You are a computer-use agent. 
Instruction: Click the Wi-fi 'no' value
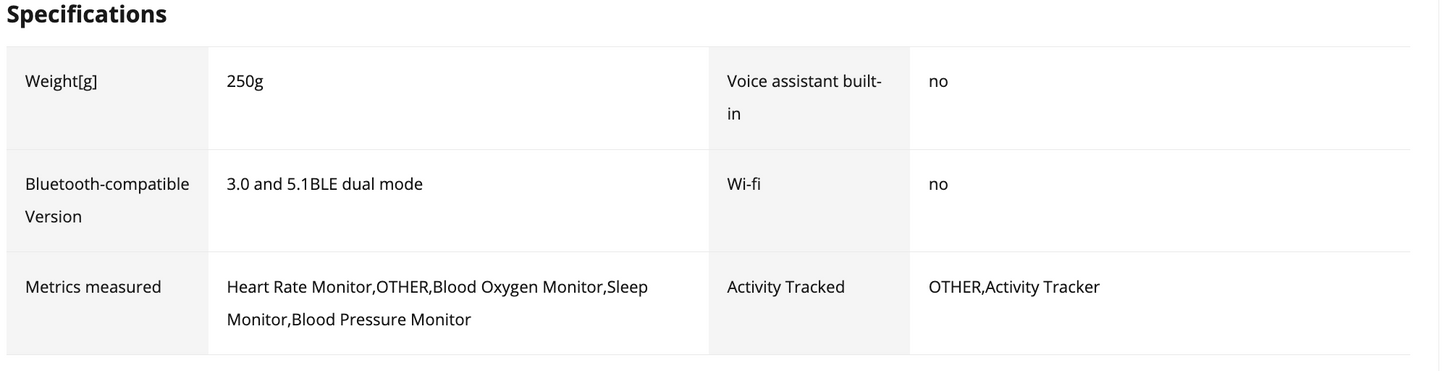(x=938, y=184)
